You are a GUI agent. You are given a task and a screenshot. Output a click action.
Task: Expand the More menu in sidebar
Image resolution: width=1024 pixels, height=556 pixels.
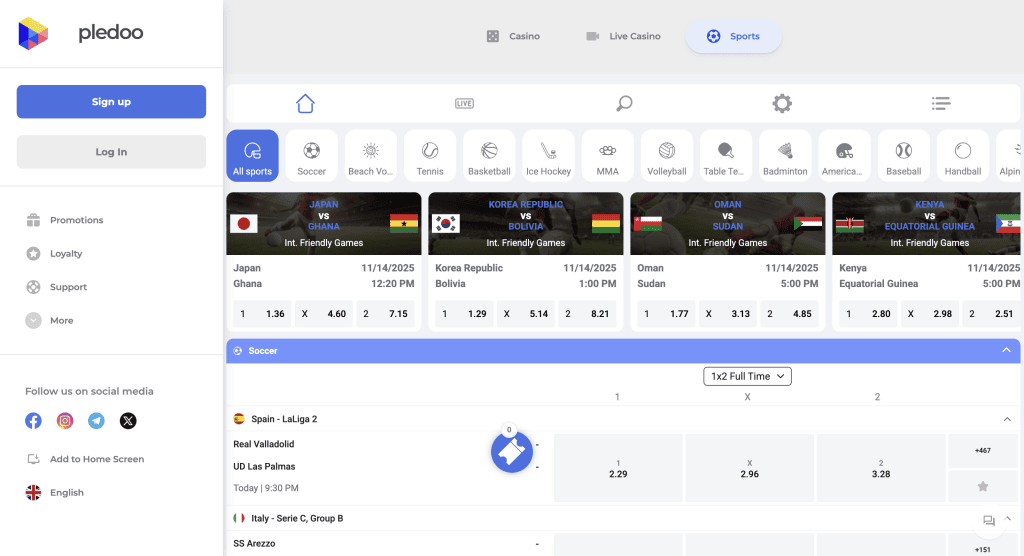[x=61, y=321]
